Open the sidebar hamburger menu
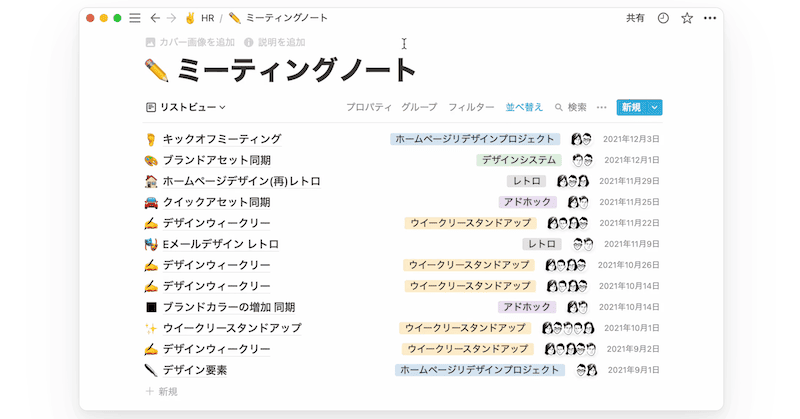800x419 pixels. pyautogui.click(x=134, y=18)
